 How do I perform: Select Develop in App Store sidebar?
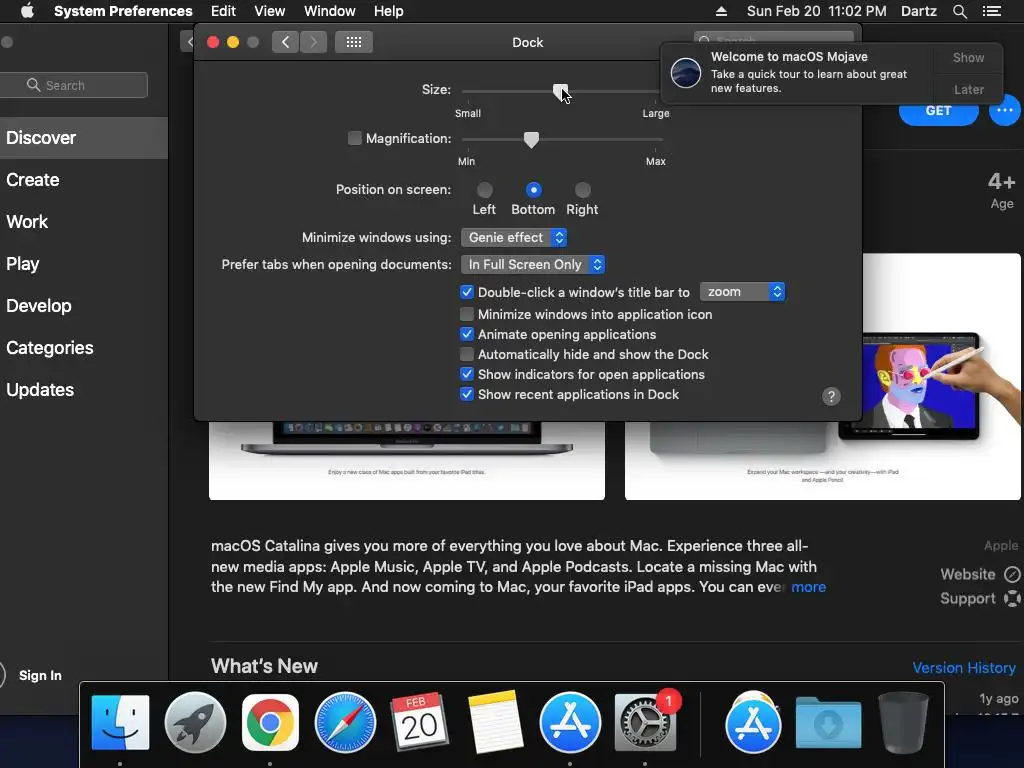click(x=84, y=306)
